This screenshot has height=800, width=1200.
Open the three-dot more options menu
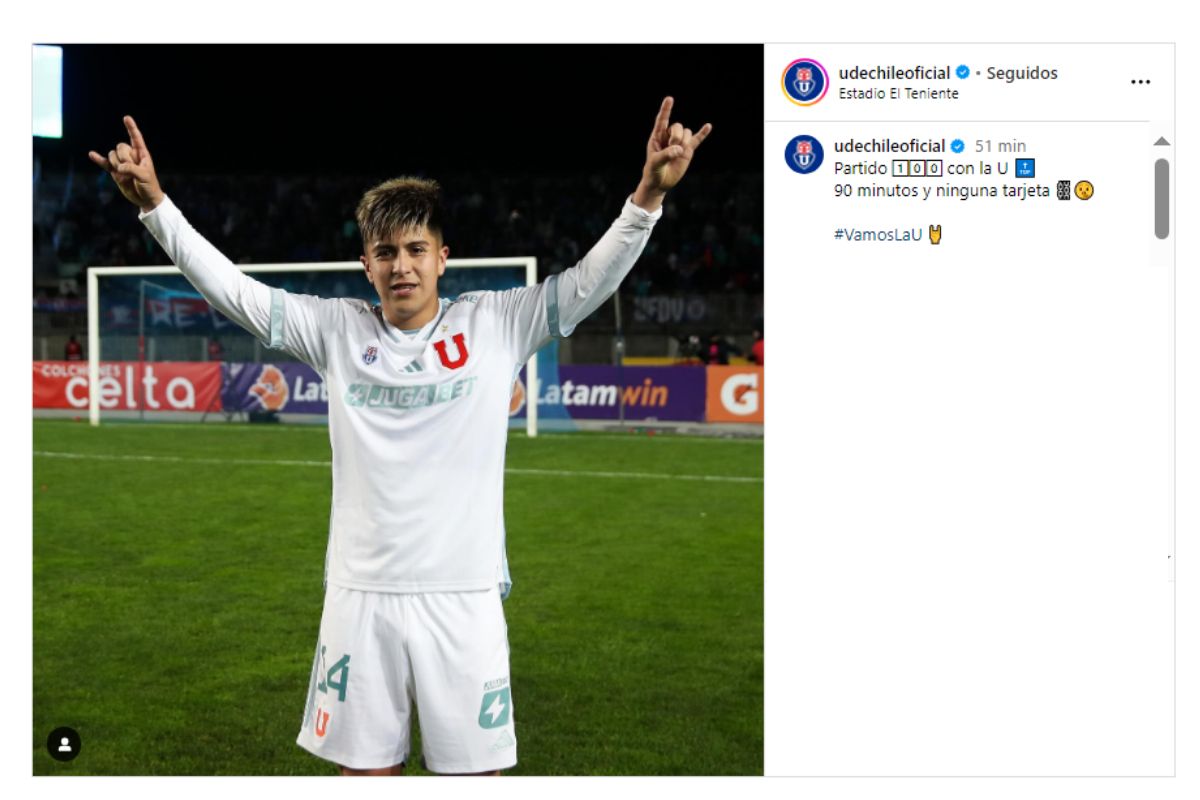(x=1140, y=82)
